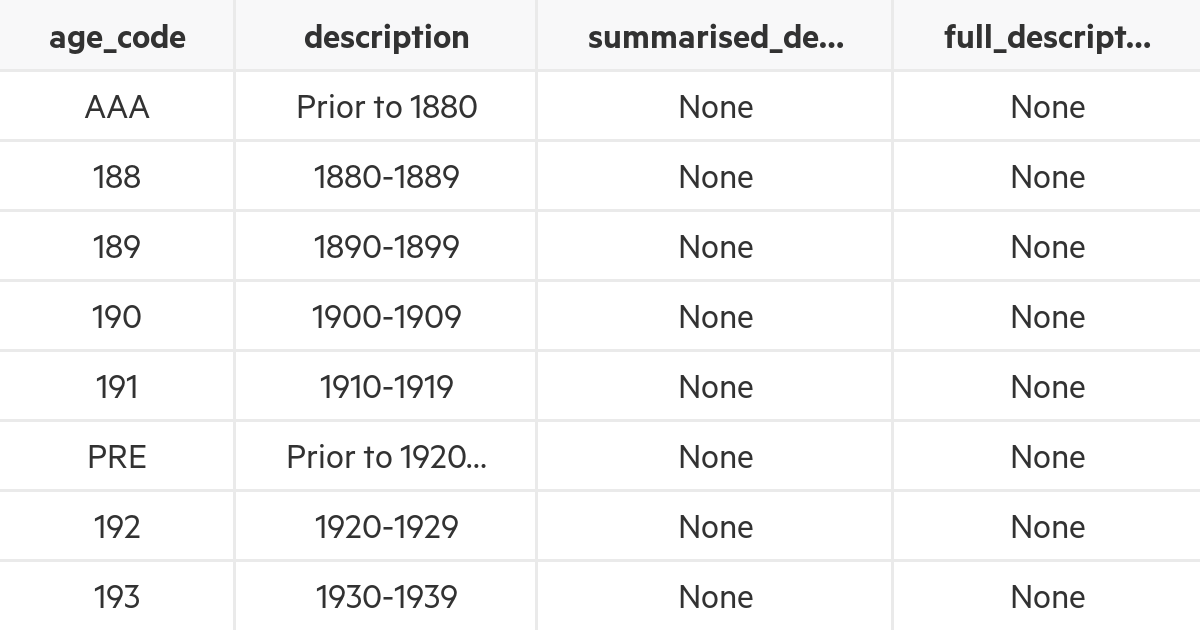Click the truncated 'Prior to 1920...' cell

pyautogui.click(x=386, y=457)
